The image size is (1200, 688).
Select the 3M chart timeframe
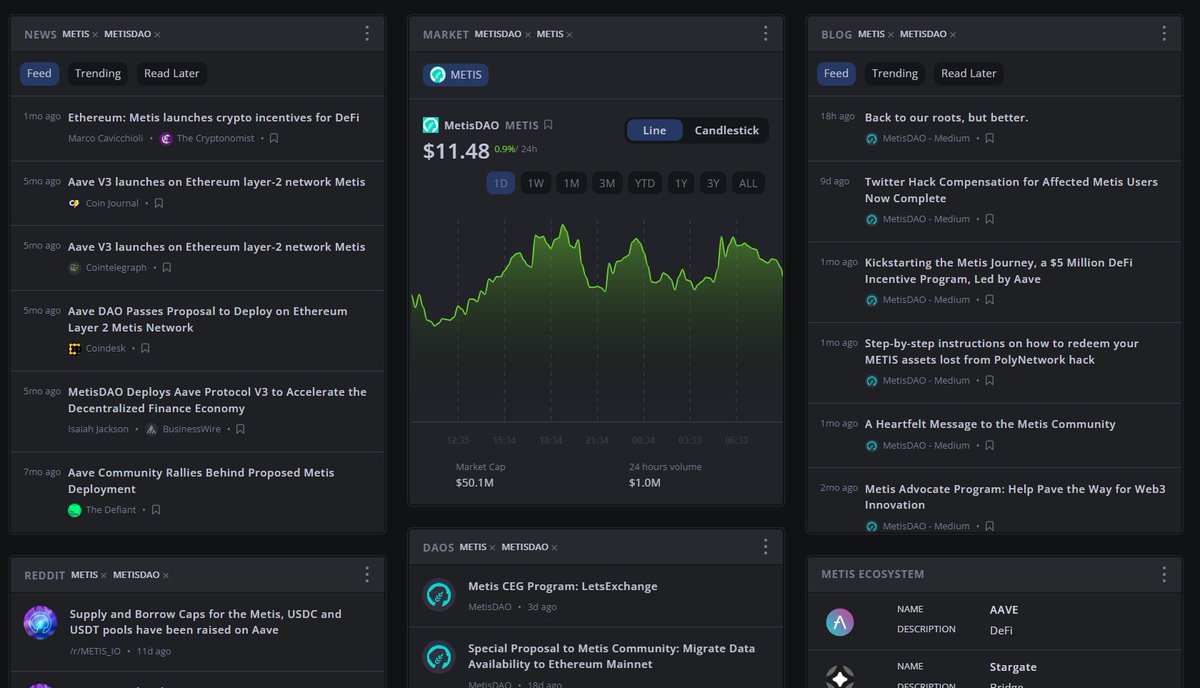[607, 184]
